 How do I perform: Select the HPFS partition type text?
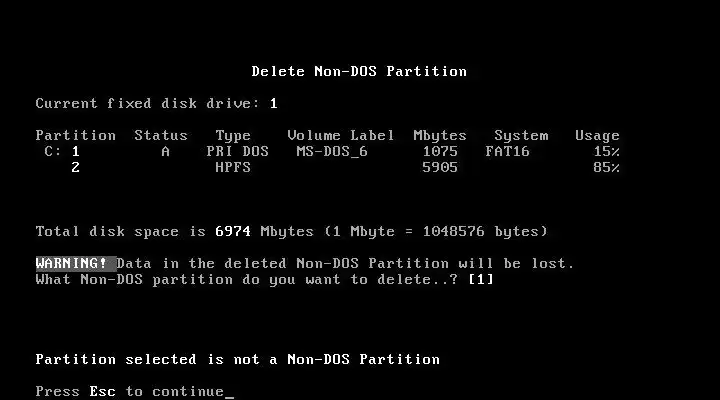(233, 167)
